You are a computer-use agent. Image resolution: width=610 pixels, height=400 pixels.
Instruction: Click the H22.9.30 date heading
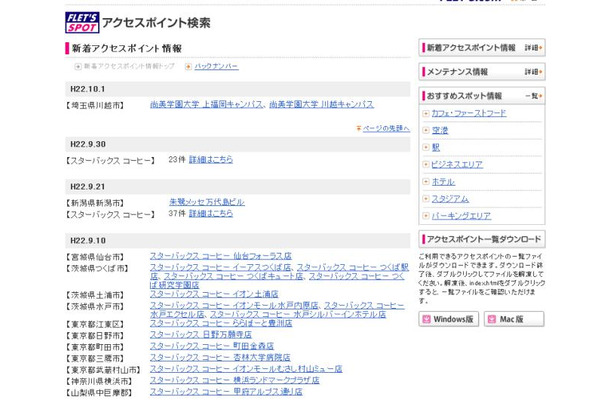[88, 144]
